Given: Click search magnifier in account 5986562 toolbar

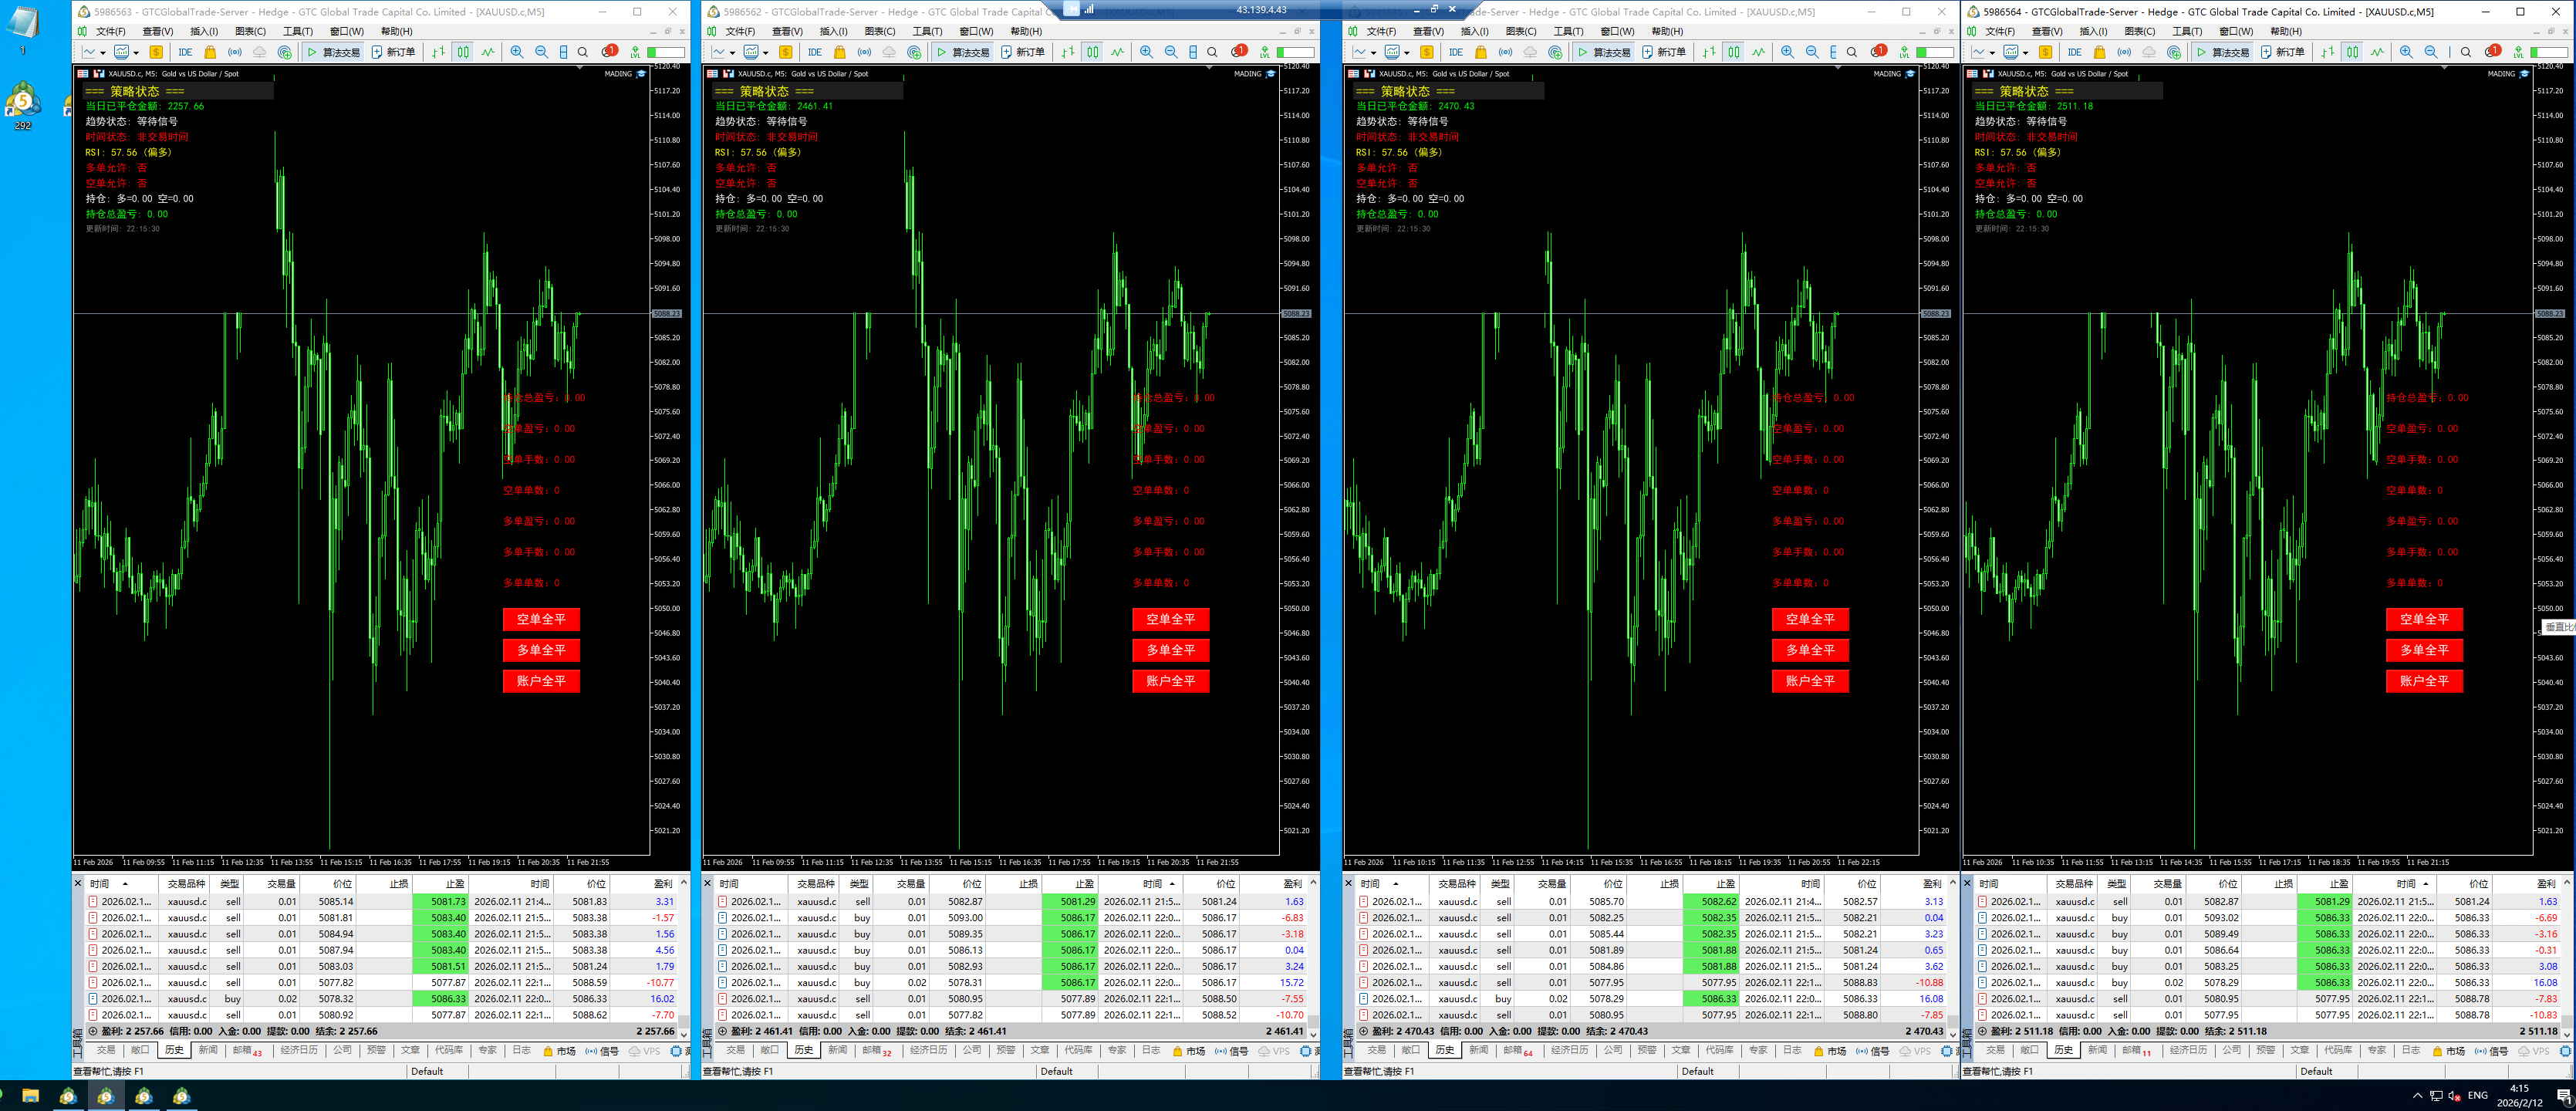Looking at the screenshot, I should pos(1212,52).
